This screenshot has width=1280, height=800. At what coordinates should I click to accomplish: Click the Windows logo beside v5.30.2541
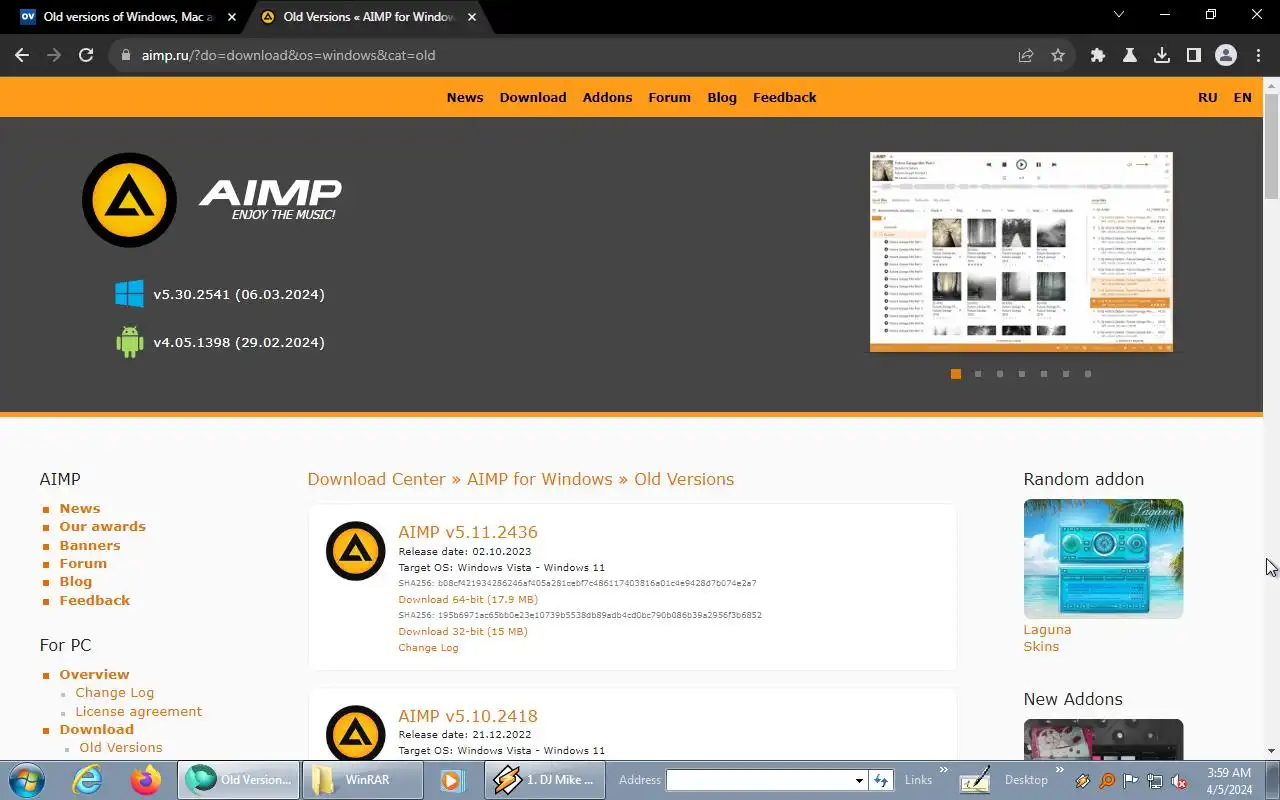point(129,294)
